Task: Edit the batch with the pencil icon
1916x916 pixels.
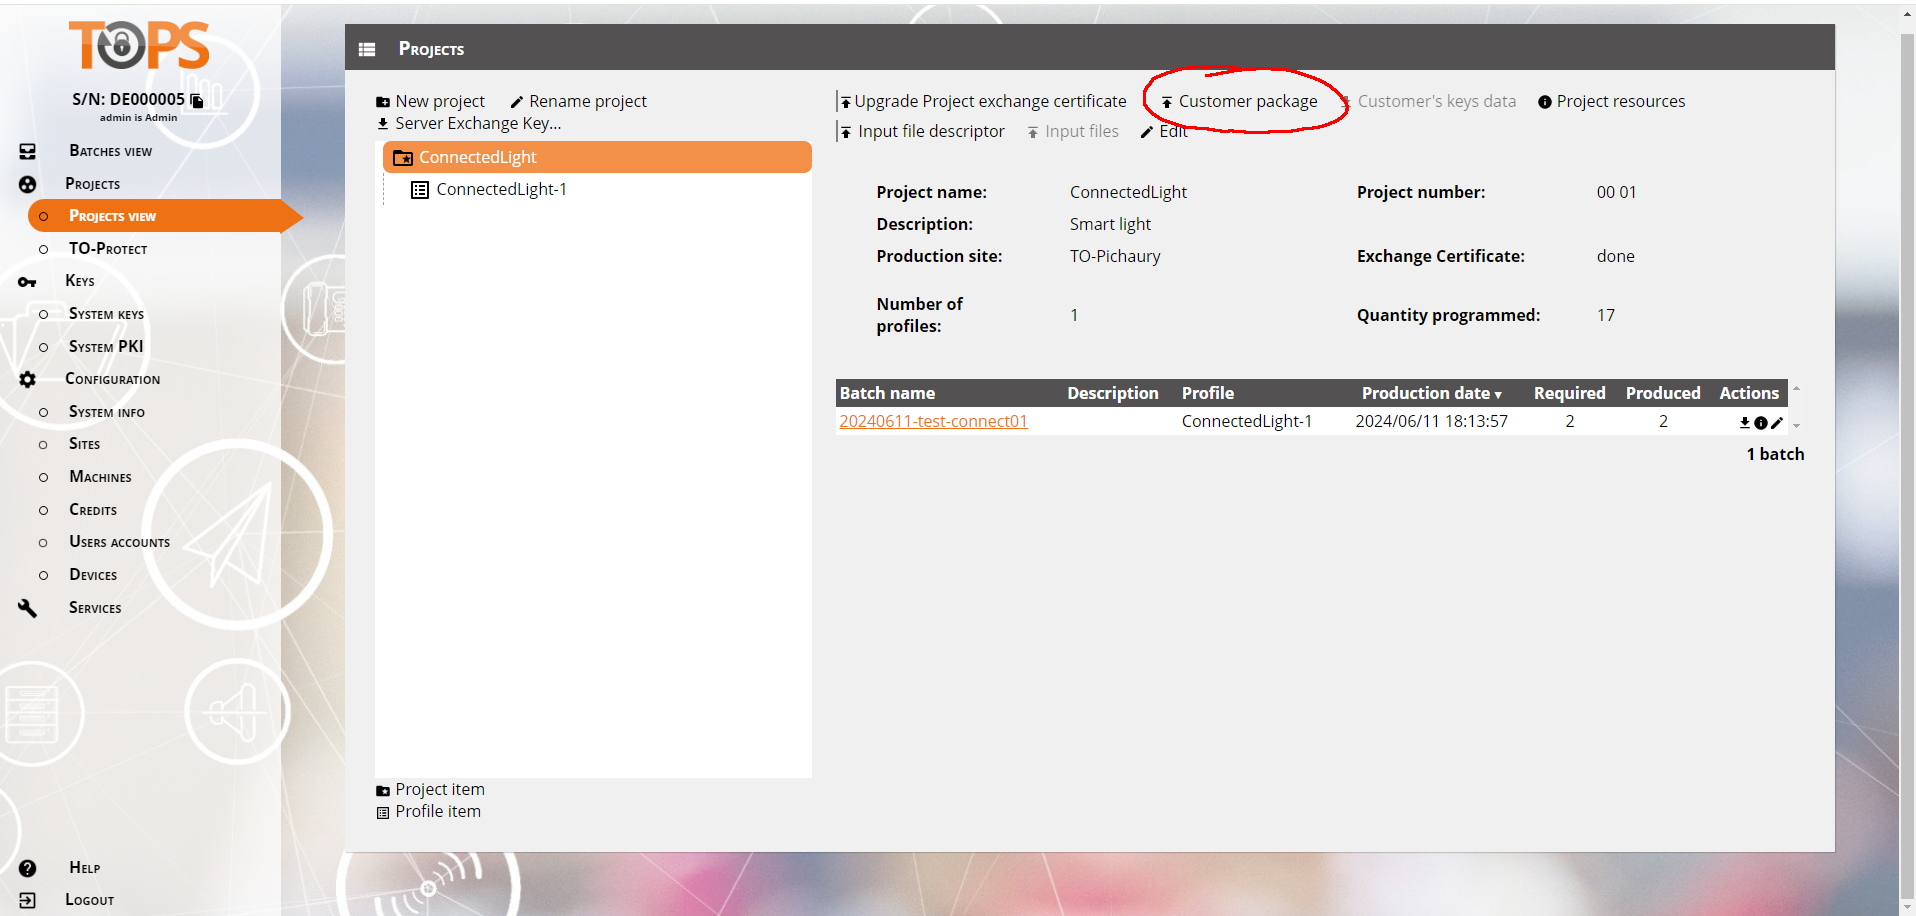Action: [1777, 423]
